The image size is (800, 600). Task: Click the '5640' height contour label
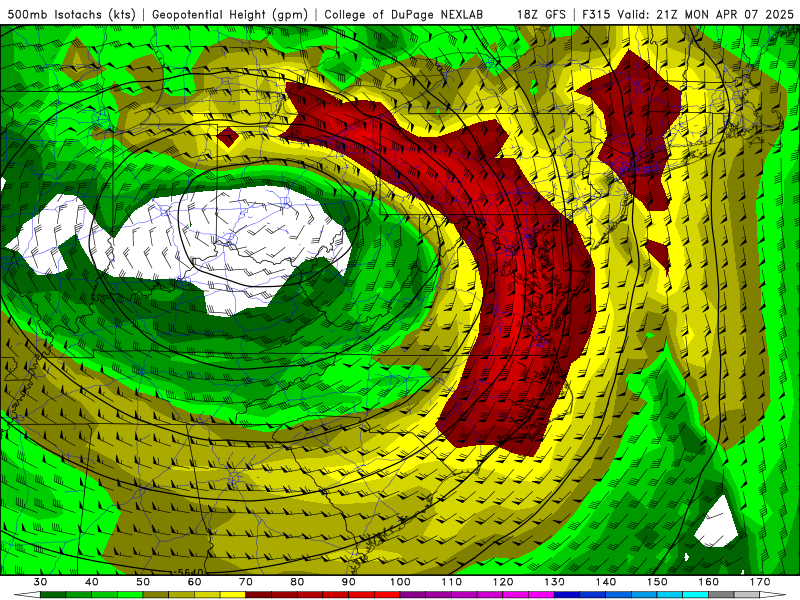pos(190,572)
